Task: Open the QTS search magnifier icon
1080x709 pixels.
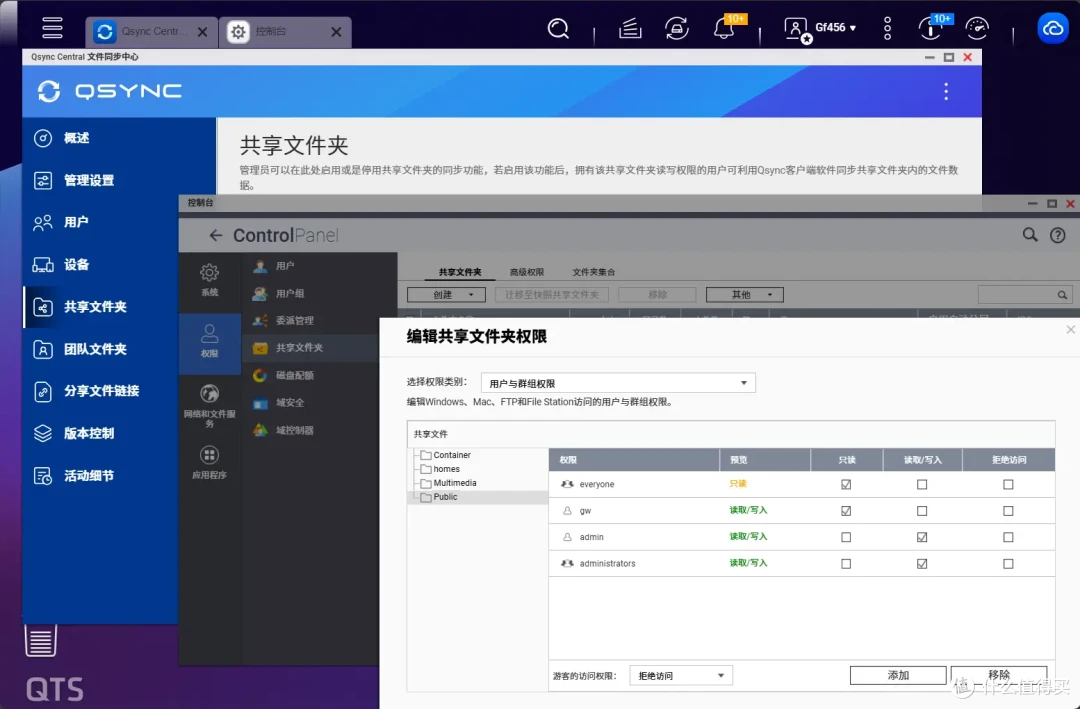Action: click(x=558, y=28)
